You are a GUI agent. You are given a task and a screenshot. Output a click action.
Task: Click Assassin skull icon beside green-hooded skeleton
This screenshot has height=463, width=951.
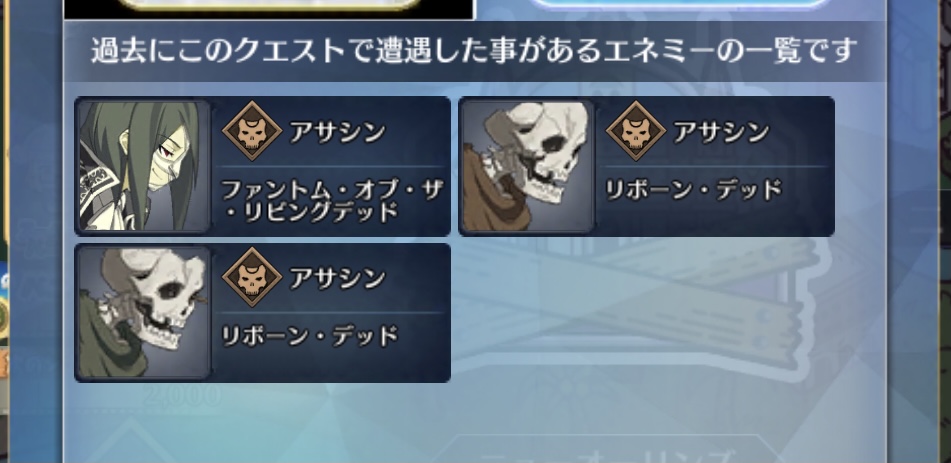click(252, 277)
